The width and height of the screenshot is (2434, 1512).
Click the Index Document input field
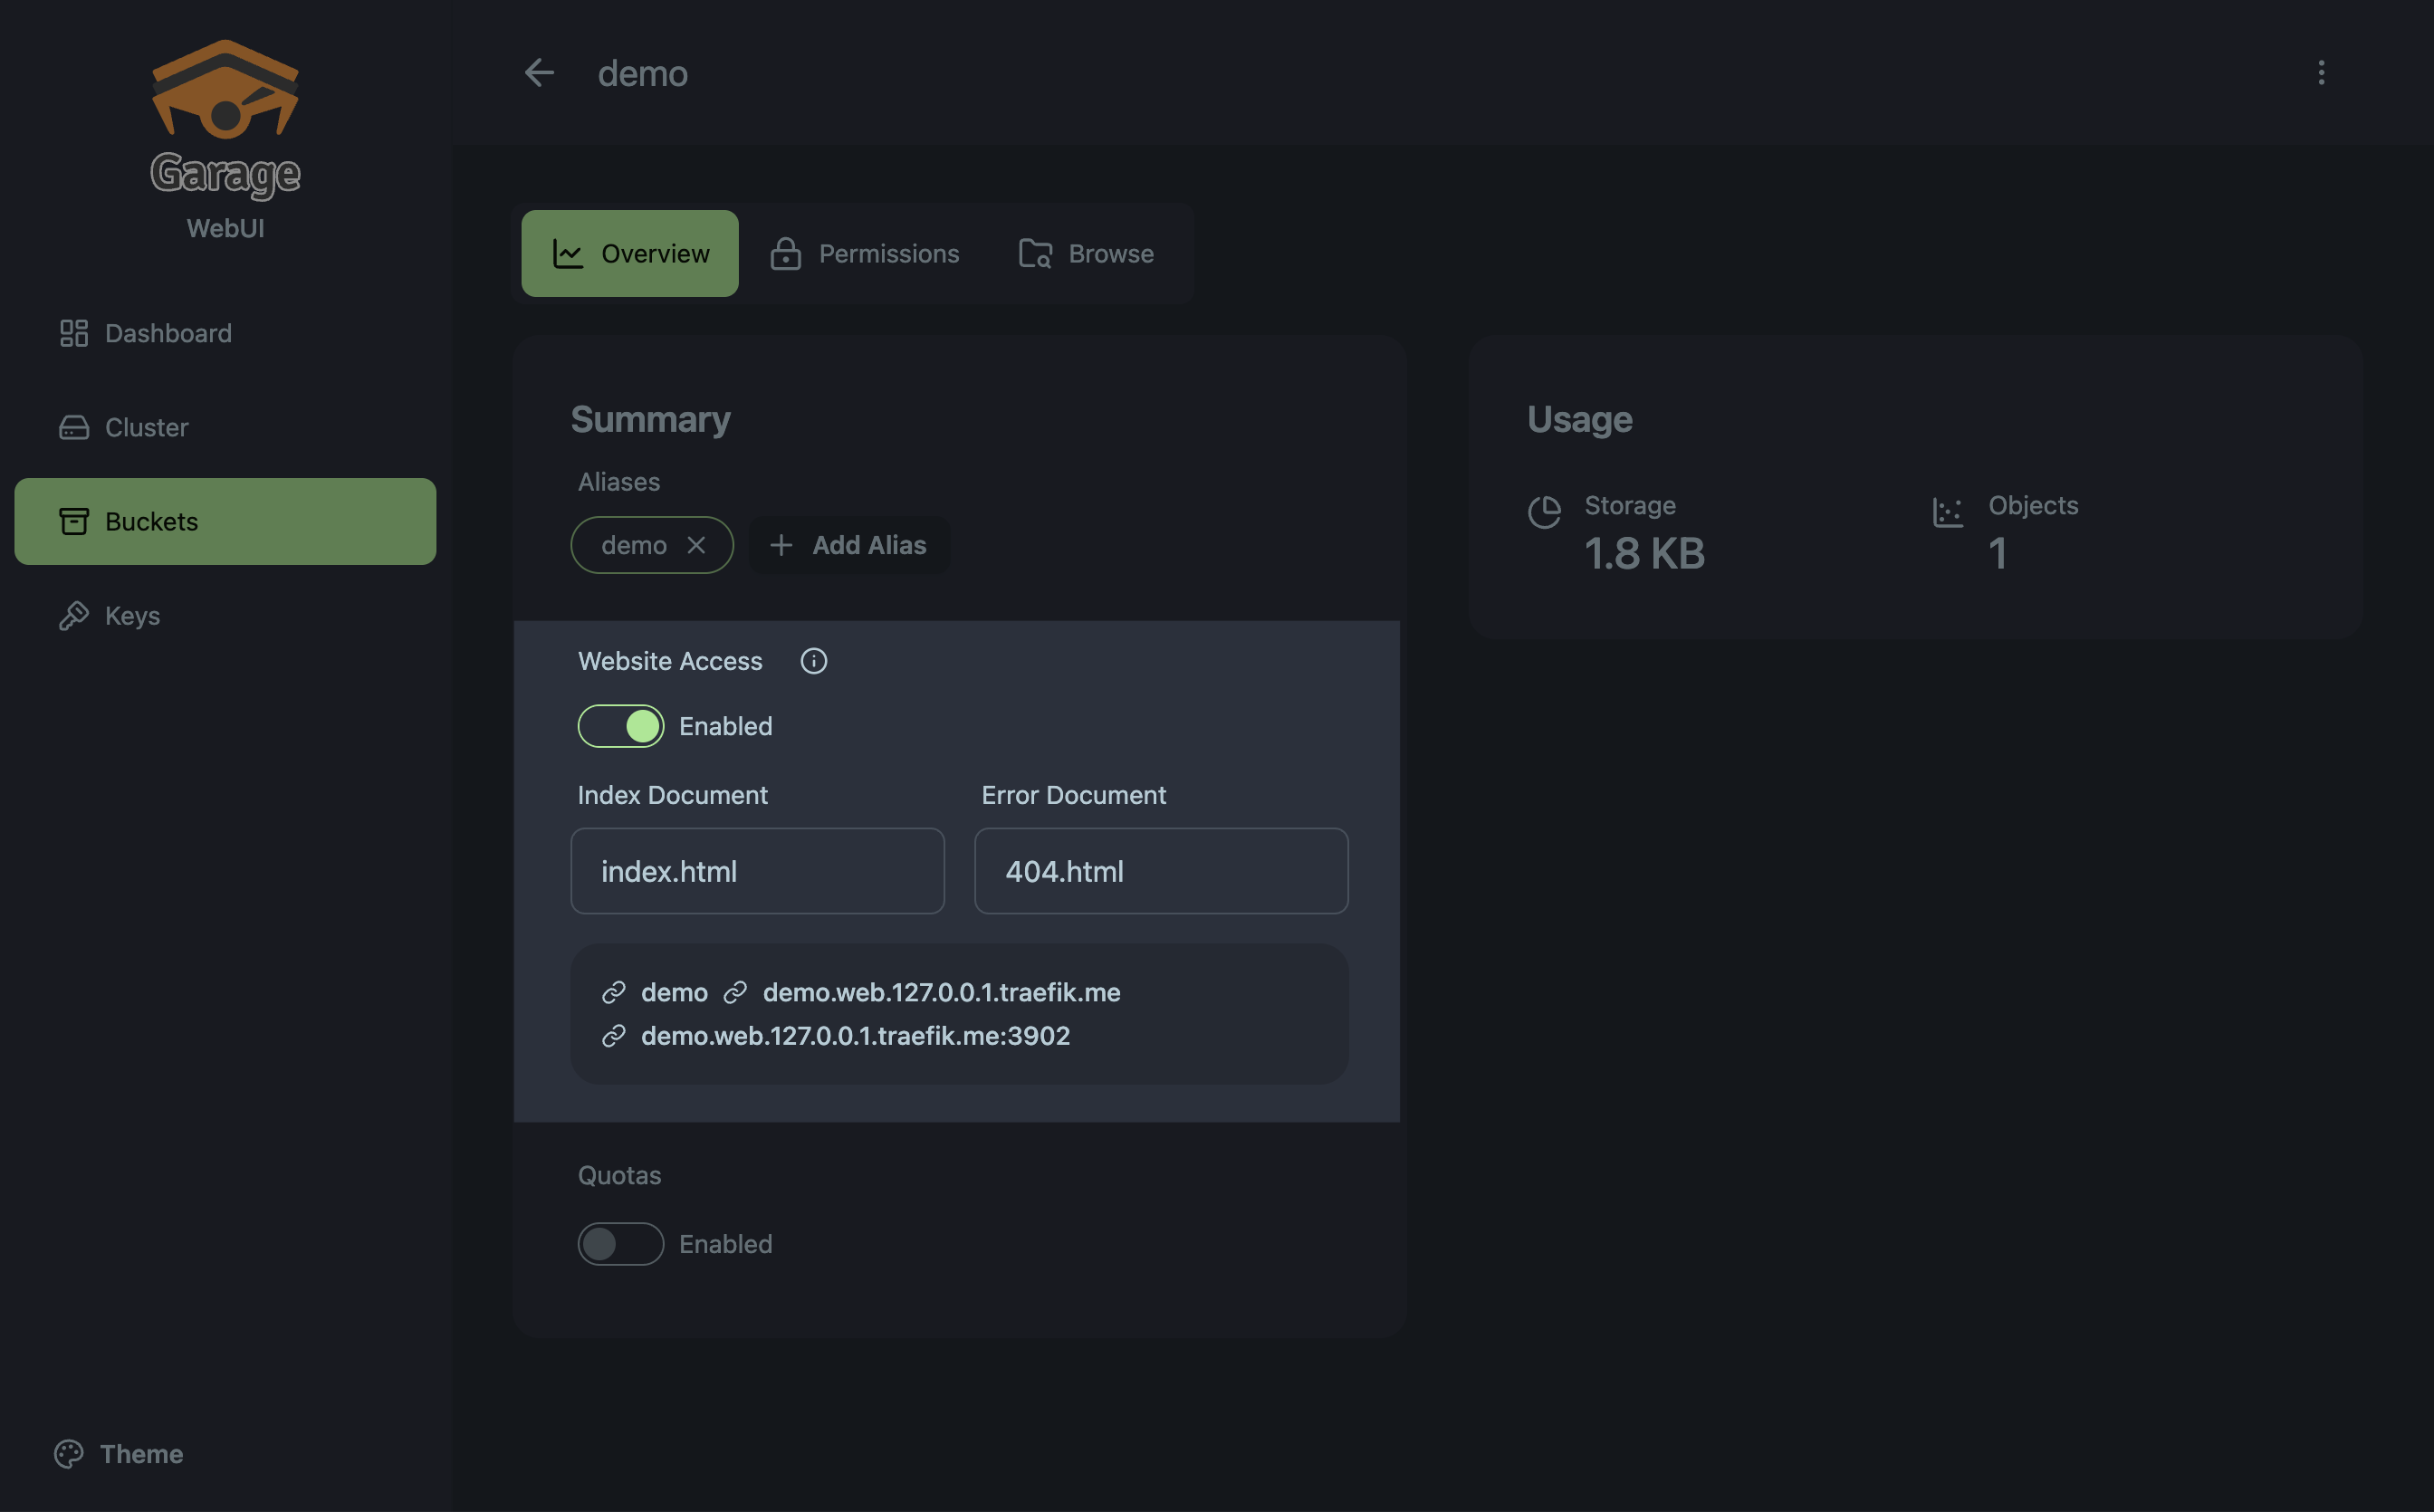pos(757,871)
